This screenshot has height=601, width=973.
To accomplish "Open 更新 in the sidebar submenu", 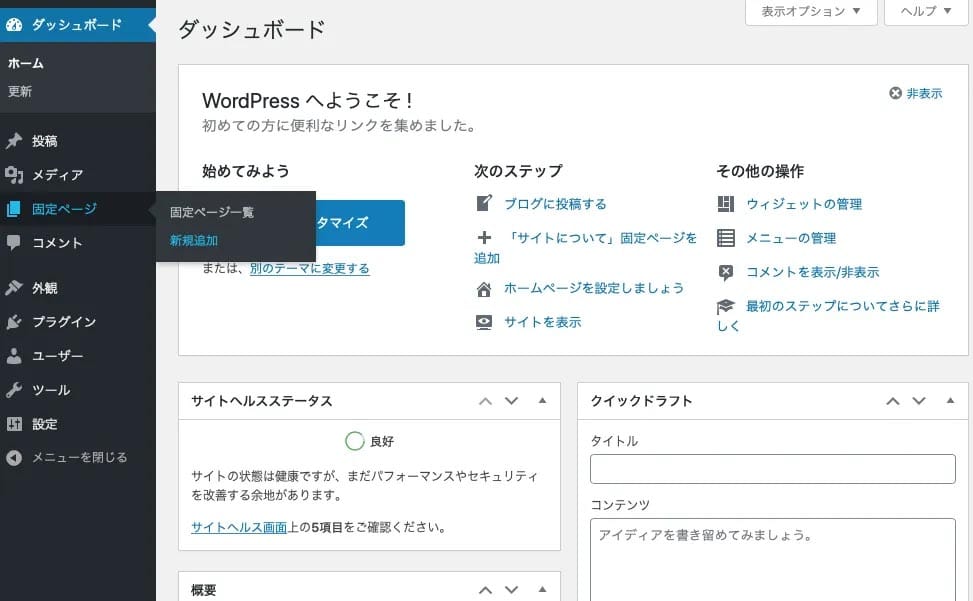I will [x=20, y=91].
